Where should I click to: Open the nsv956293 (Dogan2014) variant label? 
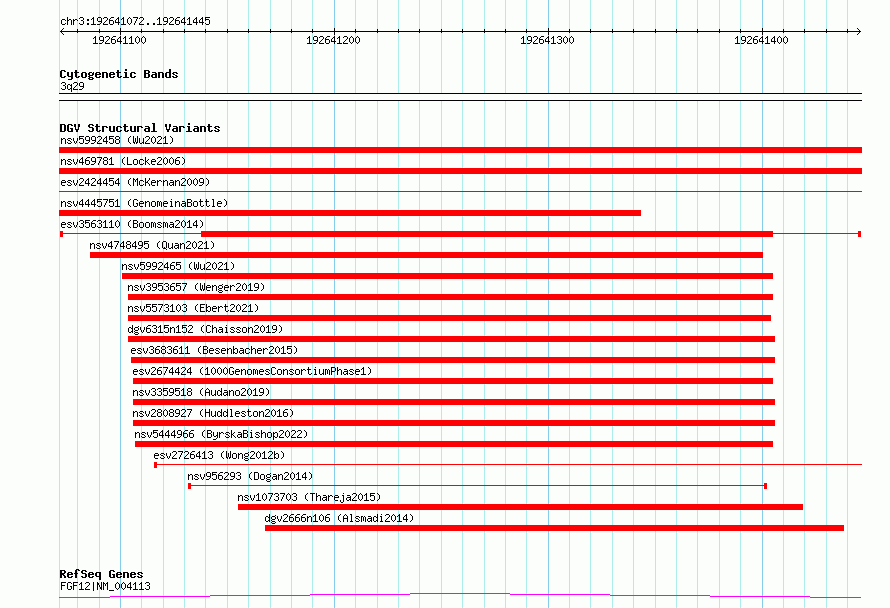tap(250, 476)
